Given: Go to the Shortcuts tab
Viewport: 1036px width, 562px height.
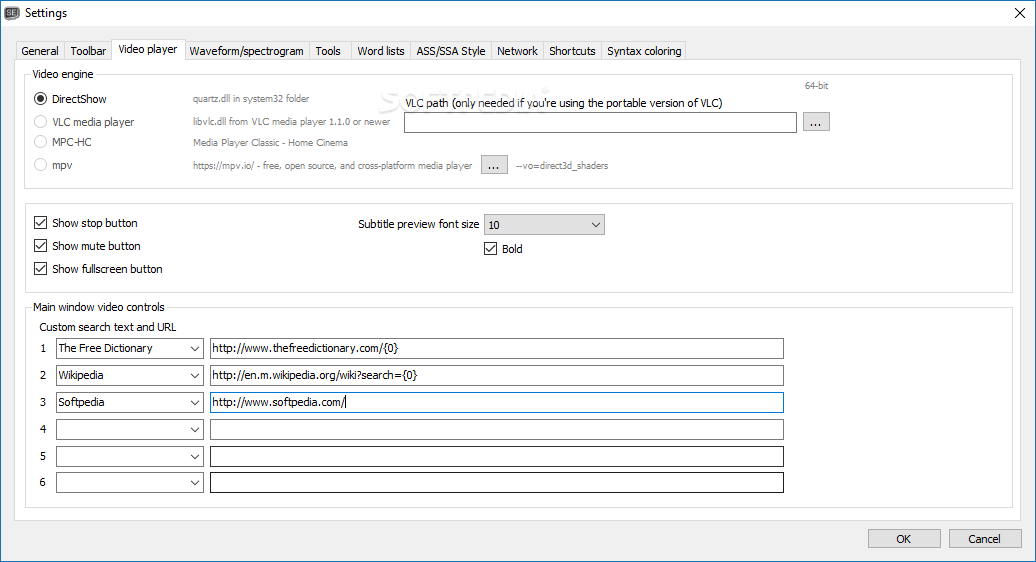Looking at the screenshot, I should (572, 51).
